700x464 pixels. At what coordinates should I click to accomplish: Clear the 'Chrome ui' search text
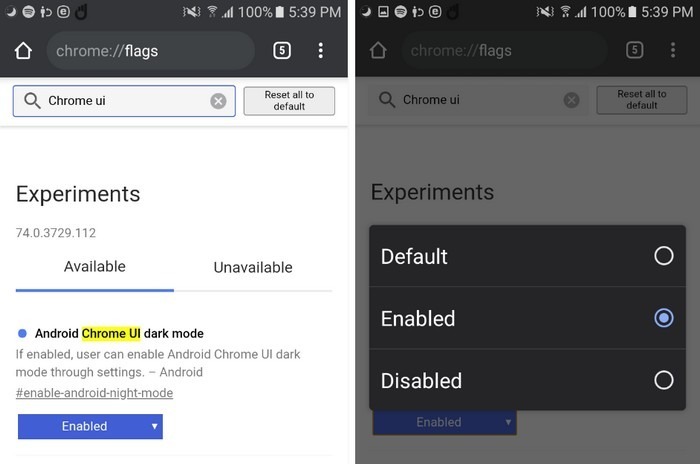coord(218,101)
